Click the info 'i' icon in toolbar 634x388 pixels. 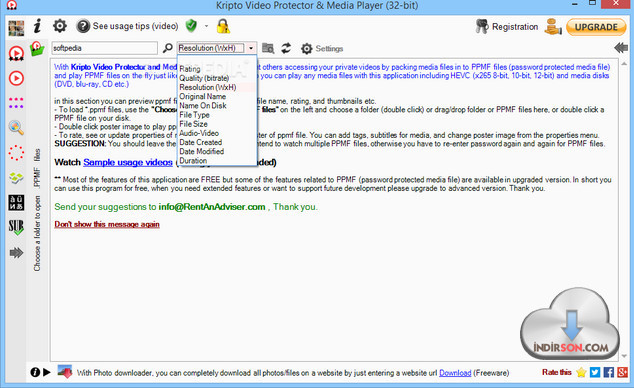point(37,26)
